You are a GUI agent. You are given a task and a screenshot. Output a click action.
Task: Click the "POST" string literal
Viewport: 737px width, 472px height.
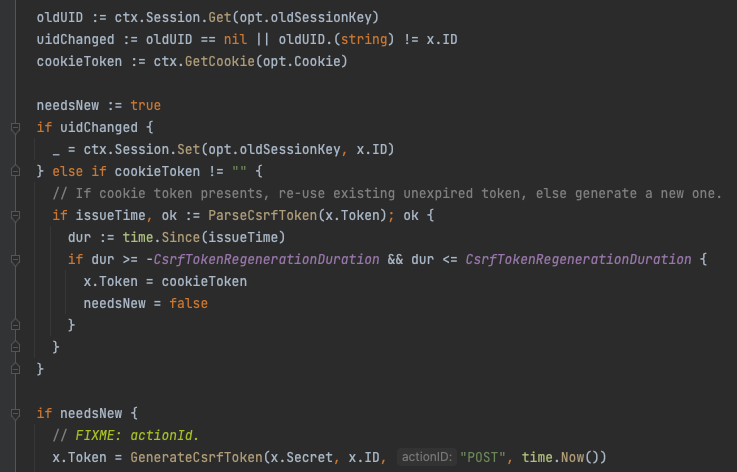point(483,457)
